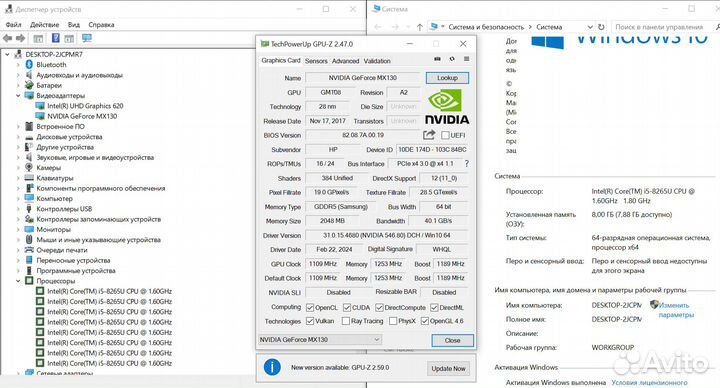Screen dimensions: 720x388
Task: Open the Вид menu
Action: point(73,24)
